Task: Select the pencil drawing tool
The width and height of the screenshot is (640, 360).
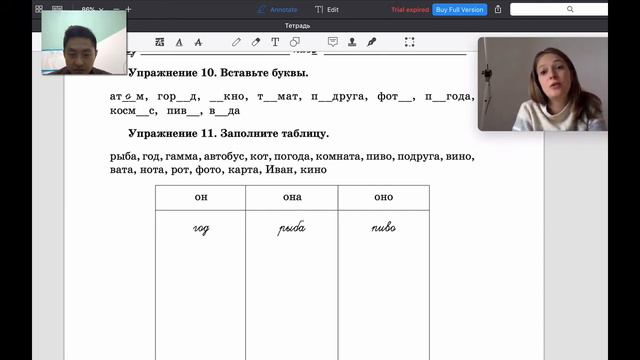Action: pyautogui.click(x=236, y=42)
